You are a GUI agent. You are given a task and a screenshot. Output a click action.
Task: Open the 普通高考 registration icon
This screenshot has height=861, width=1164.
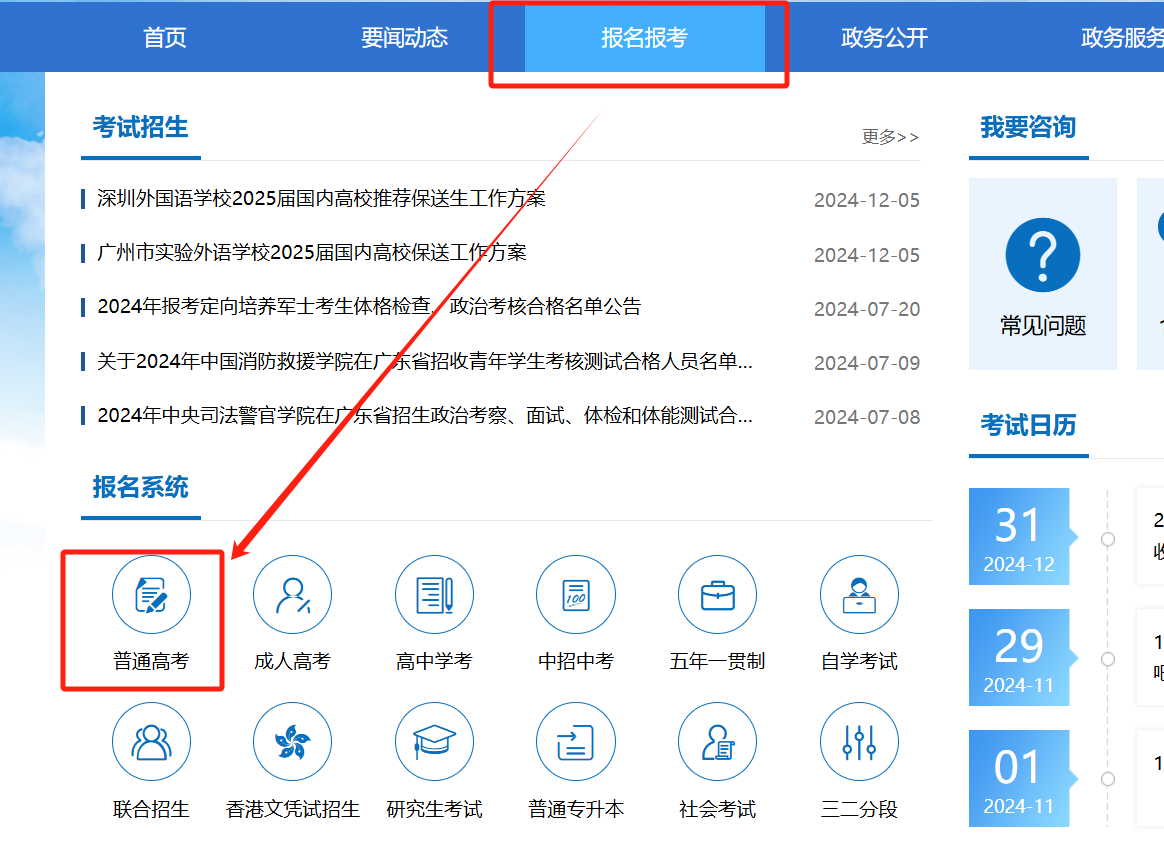151,595
